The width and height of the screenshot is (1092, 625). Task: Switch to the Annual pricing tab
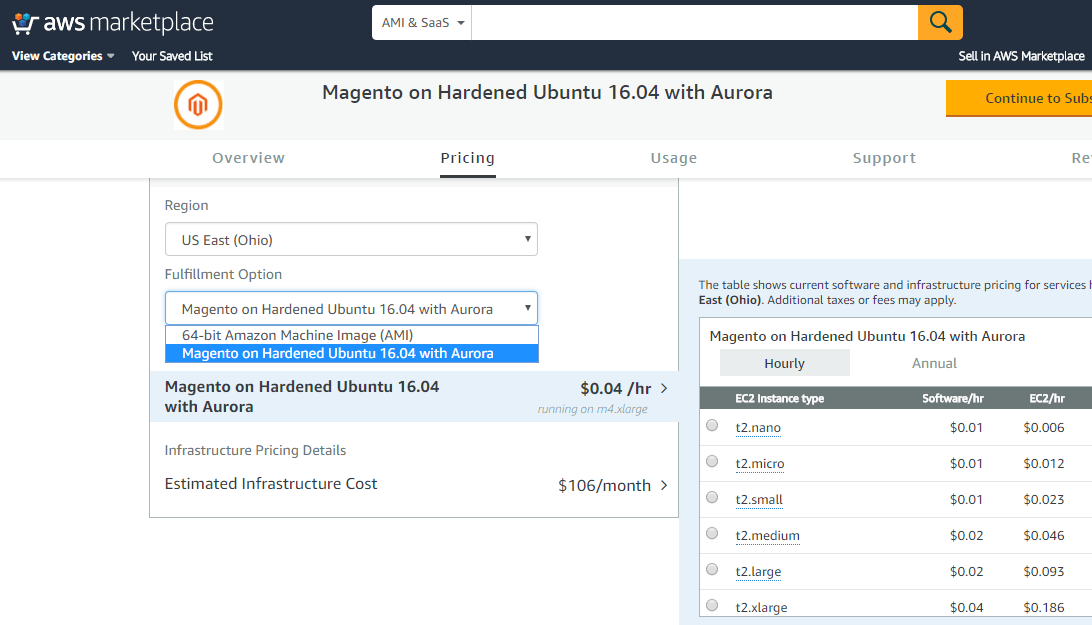pos(934,363)
